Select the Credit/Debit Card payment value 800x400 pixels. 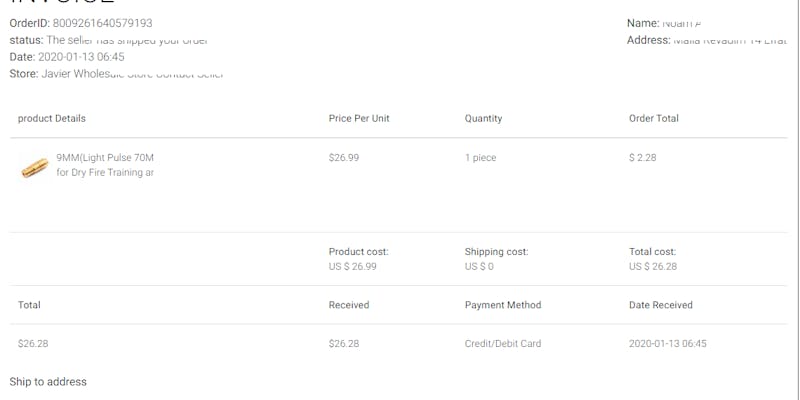click(x=503, y=344)
